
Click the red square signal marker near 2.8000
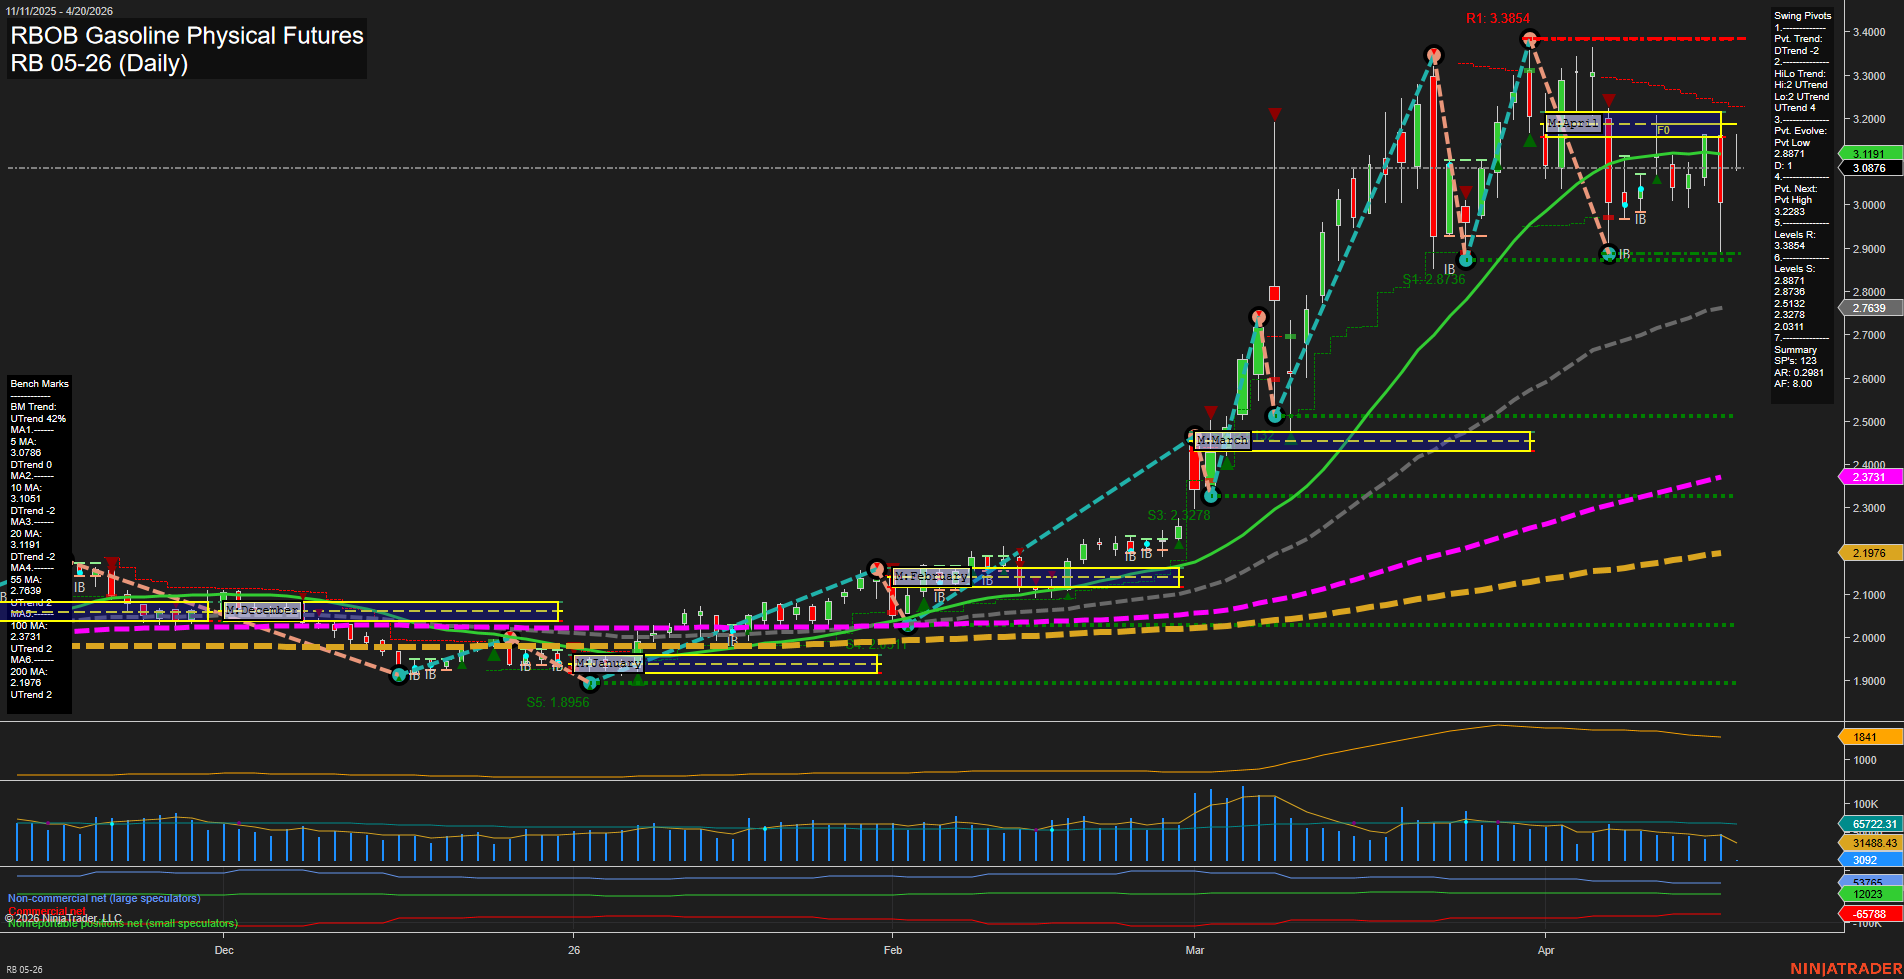coord(1275,293)
